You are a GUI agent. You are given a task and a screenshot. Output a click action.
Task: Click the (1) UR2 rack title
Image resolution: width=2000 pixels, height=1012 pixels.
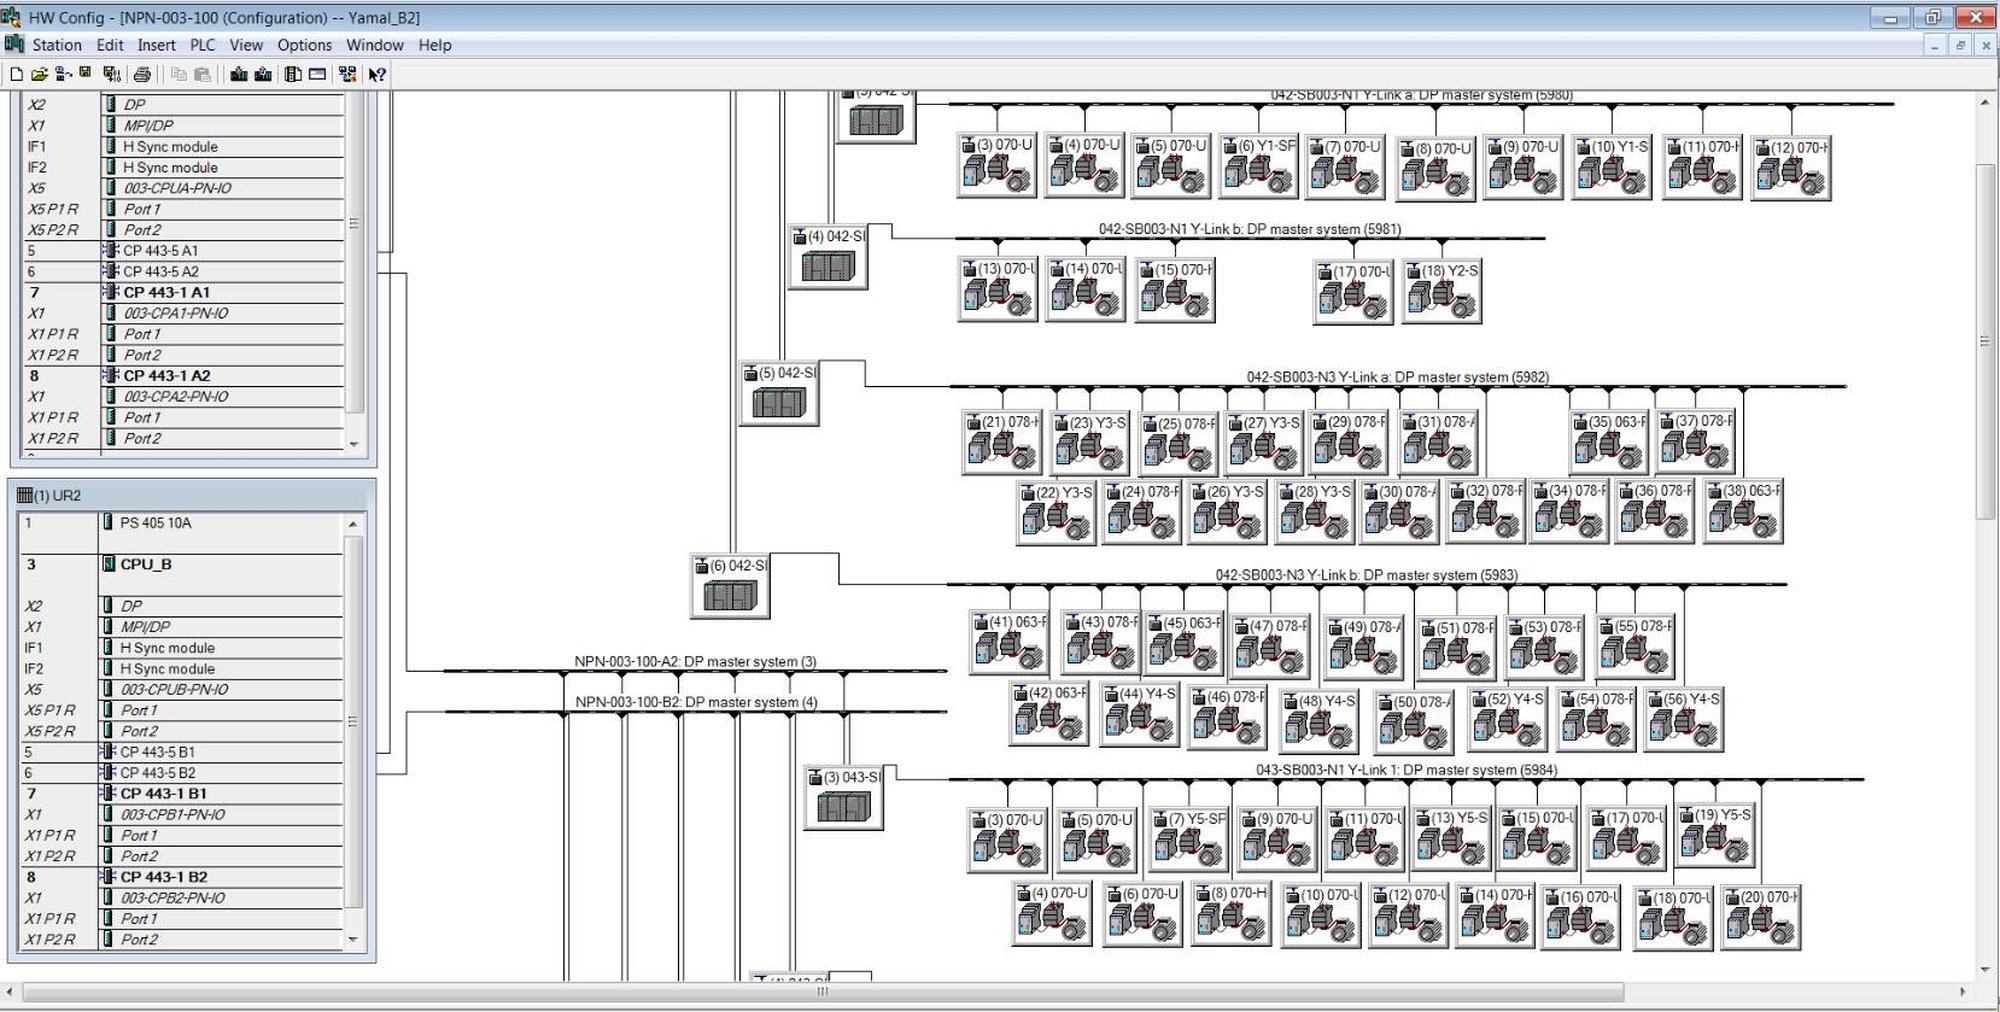click(58, 496)
